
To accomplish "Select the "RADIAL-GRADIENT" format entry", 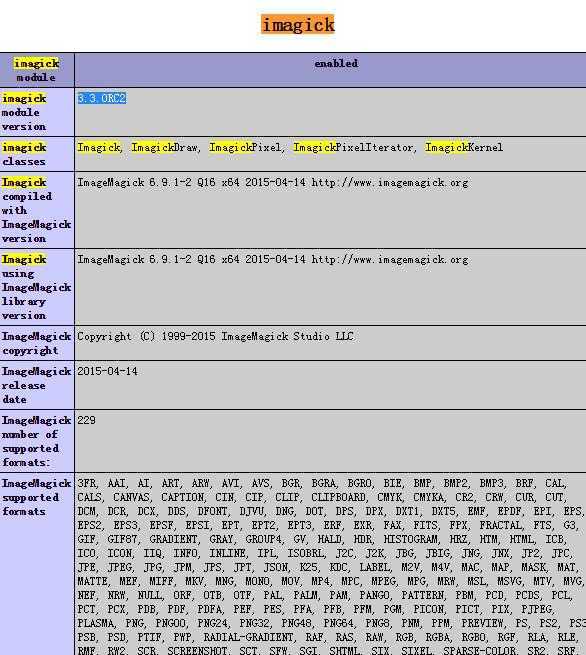I will pos(248,637).
